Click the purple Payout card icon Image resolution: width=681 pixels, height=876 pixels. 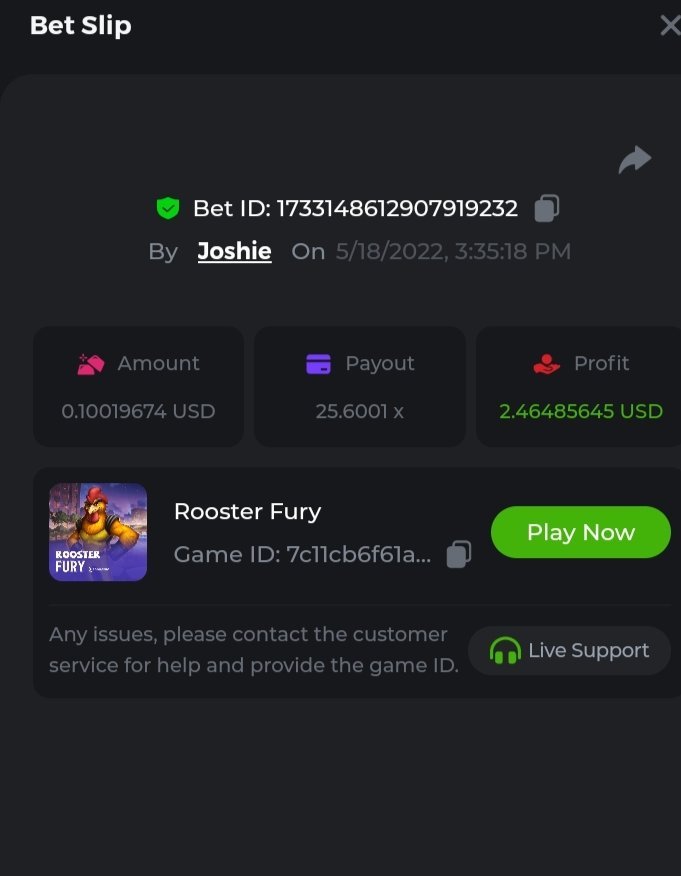pyautogui.click(x=318, y=364)
